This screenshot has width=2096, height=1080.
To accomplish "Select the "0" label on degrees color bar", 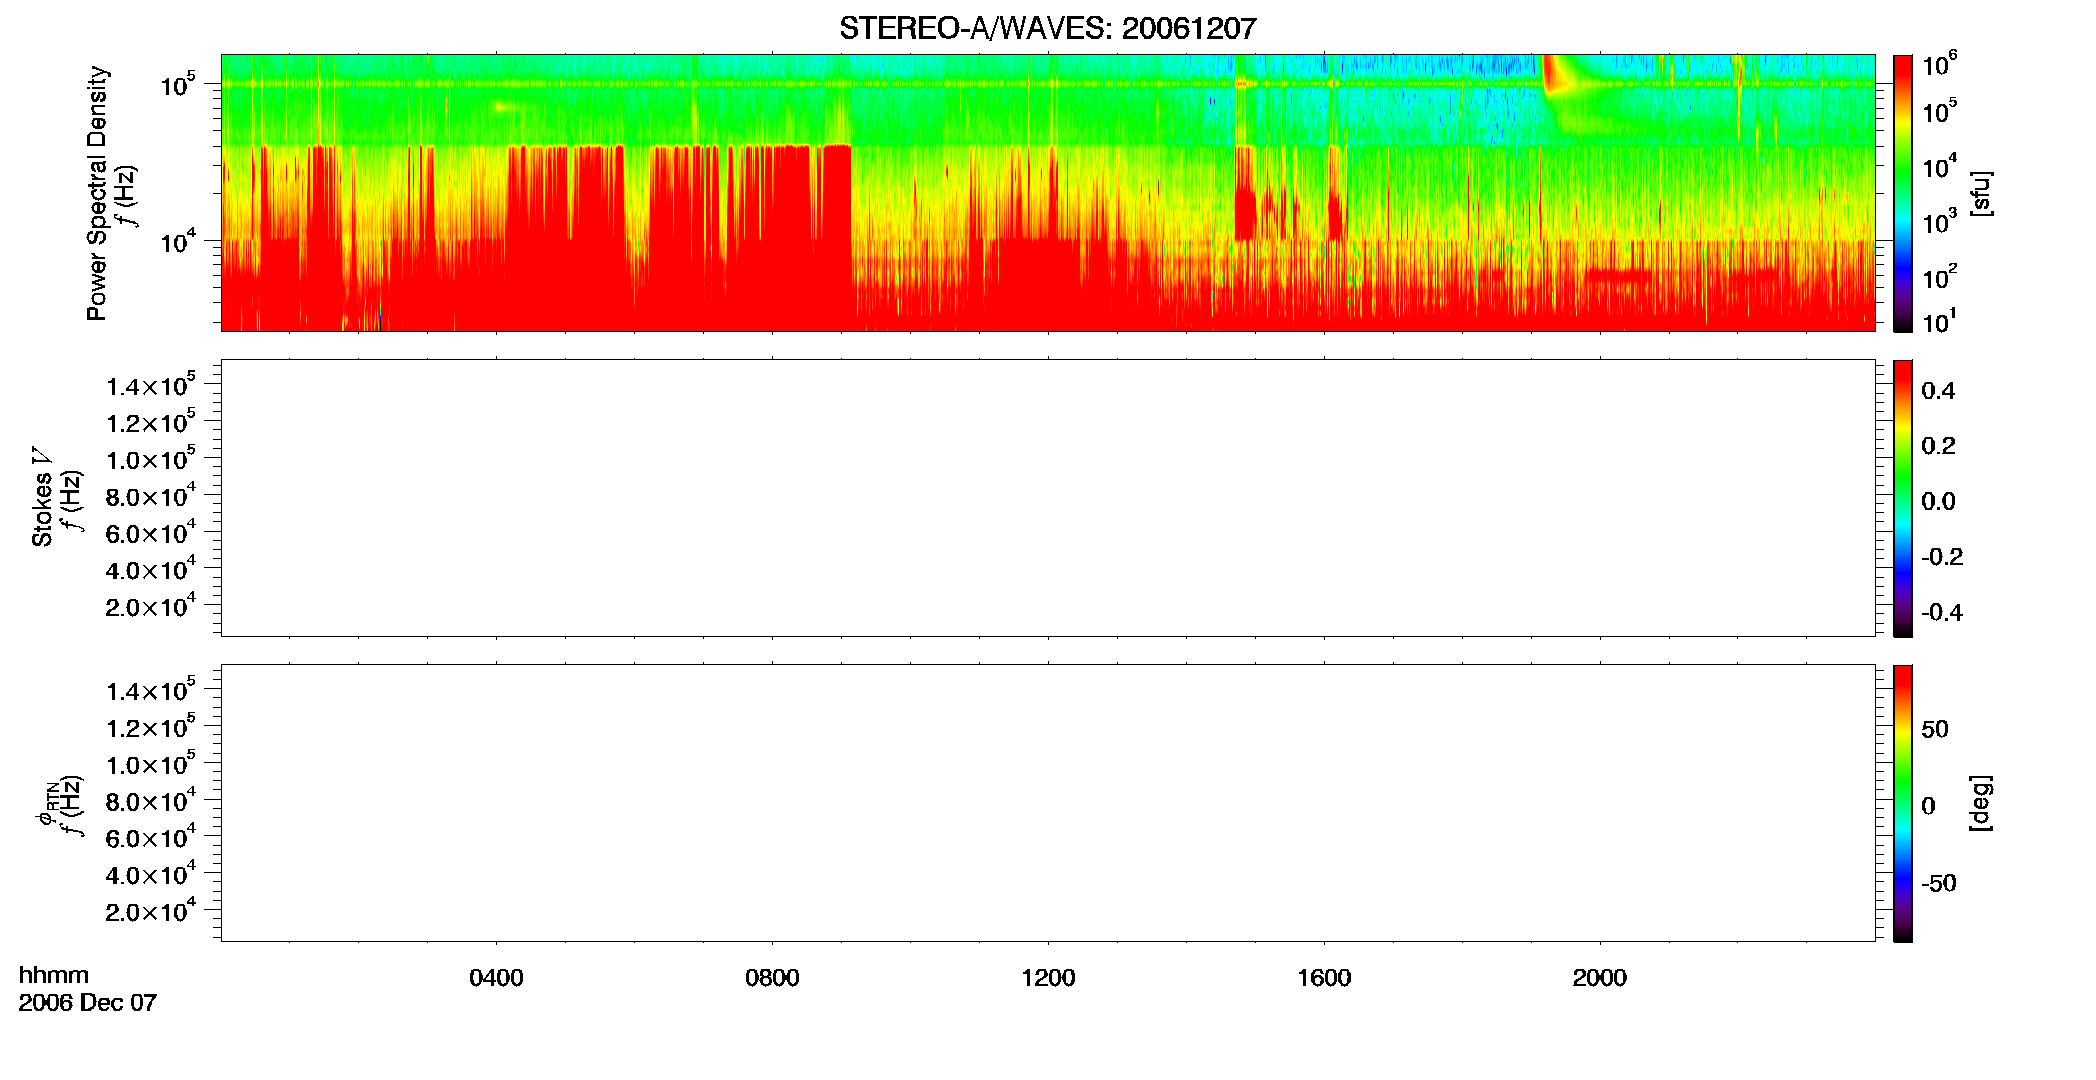I will (1928, 806).
